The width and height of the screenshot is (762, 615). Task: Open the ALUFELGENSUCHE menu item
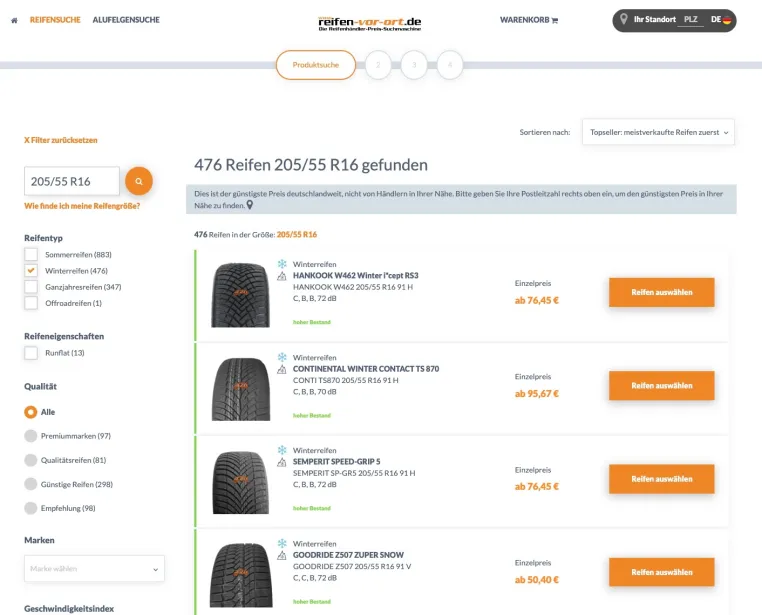point(126,20)
